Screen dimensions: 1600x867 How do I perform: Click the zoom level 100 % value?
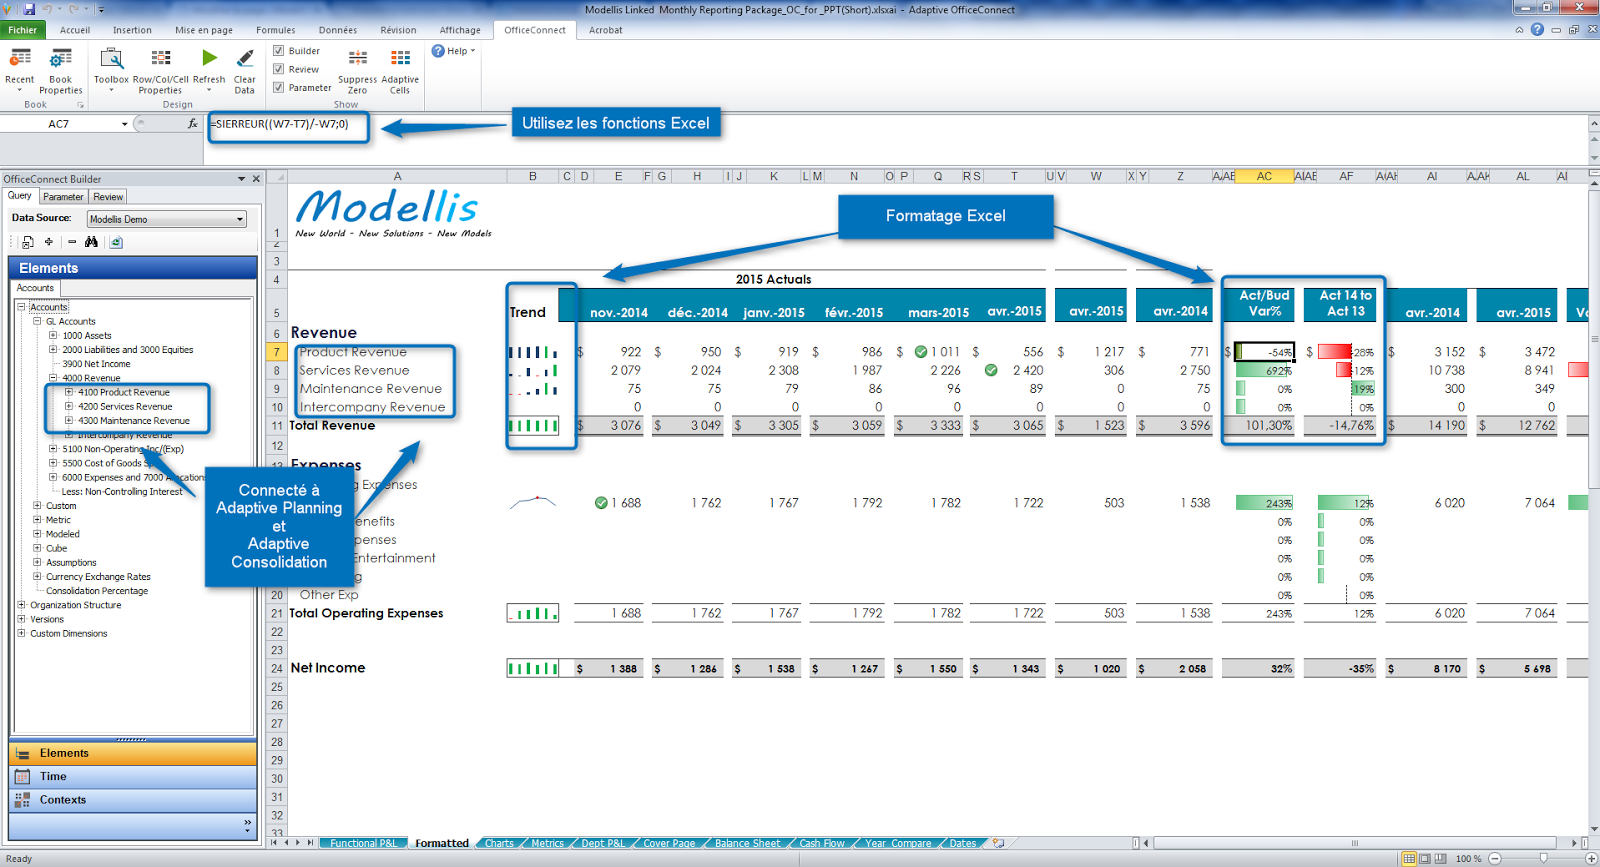(x=1469, y=858)
